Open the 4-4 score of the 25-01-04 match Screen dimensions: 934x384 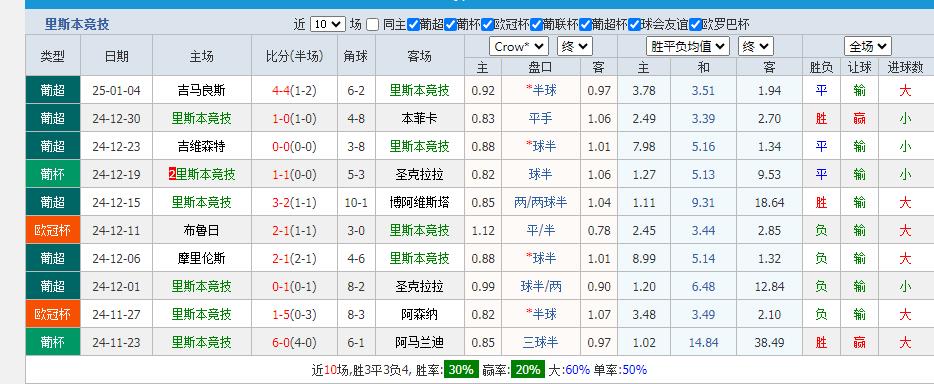pyautogui.click(x=281, y=90)
